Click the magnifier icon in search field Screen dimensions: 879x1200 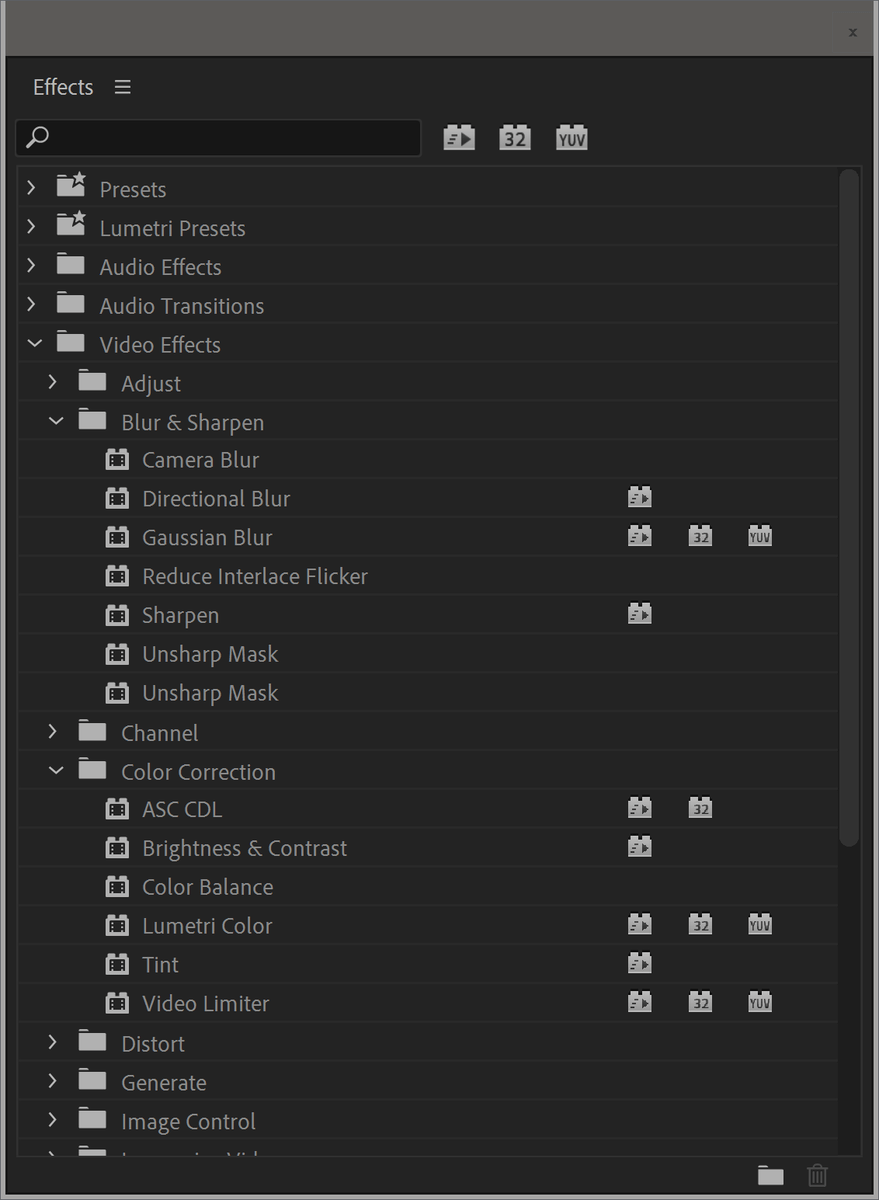tap(36, 137)
